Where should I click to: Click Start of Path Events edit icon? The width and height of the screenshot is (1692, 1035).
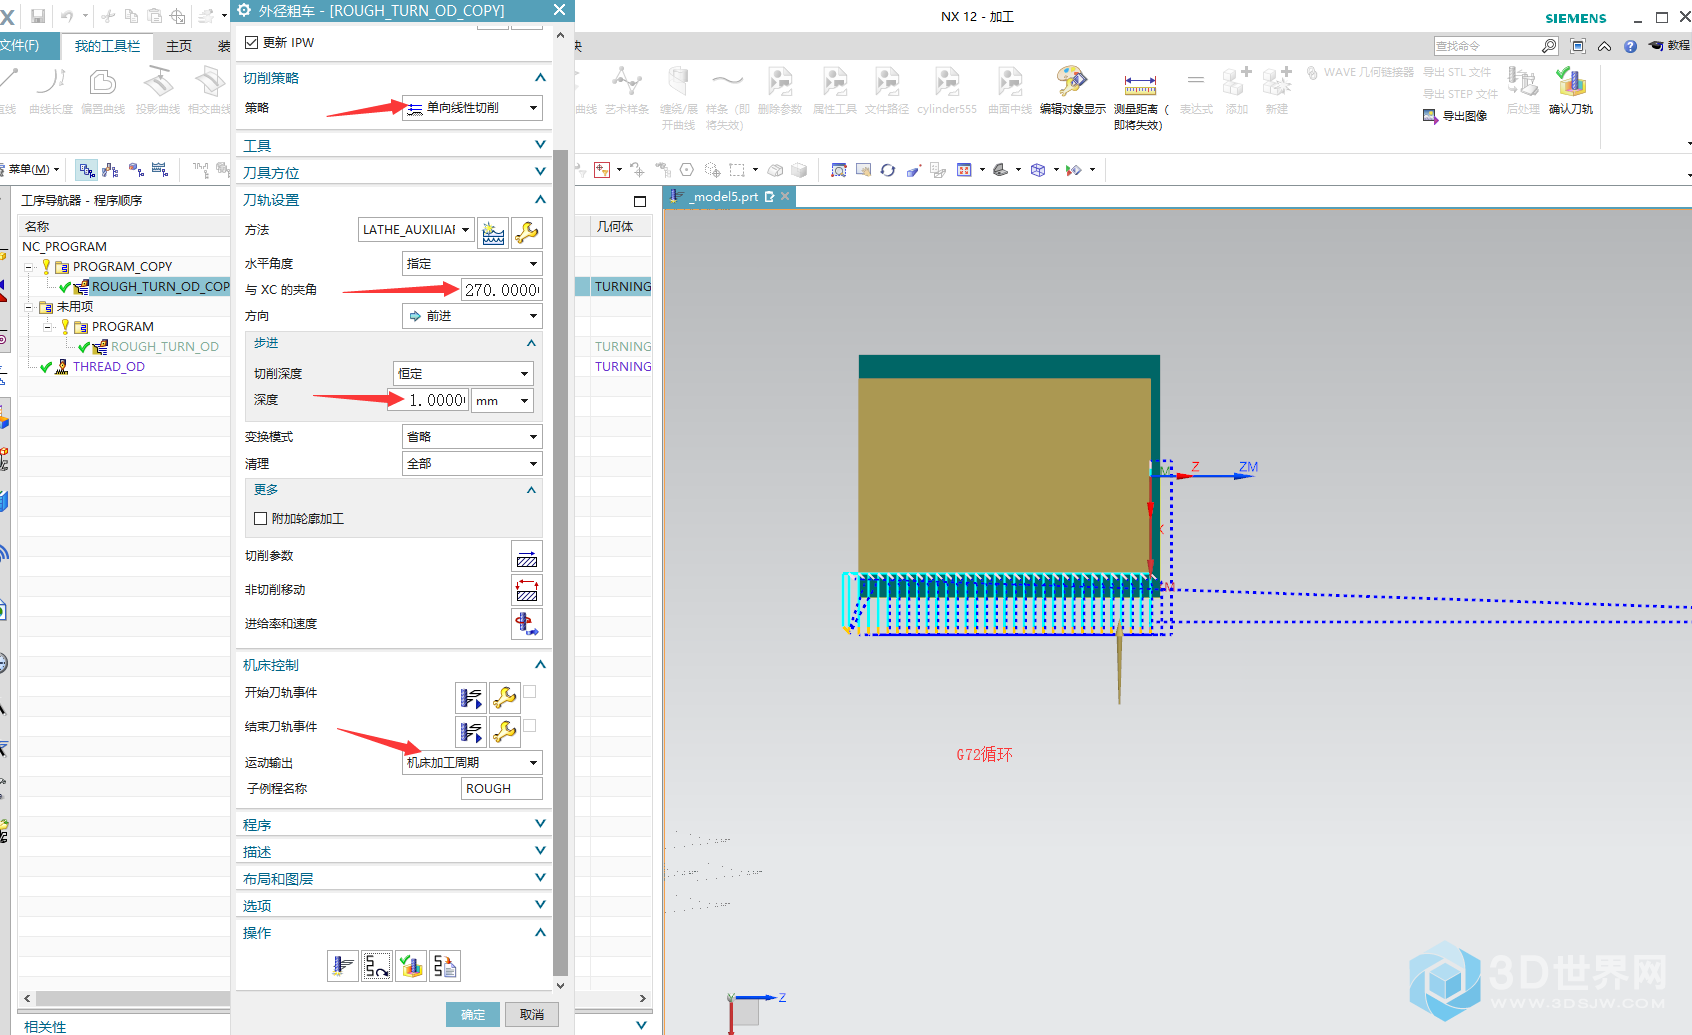pyautogui.click(x=471, y=697)
